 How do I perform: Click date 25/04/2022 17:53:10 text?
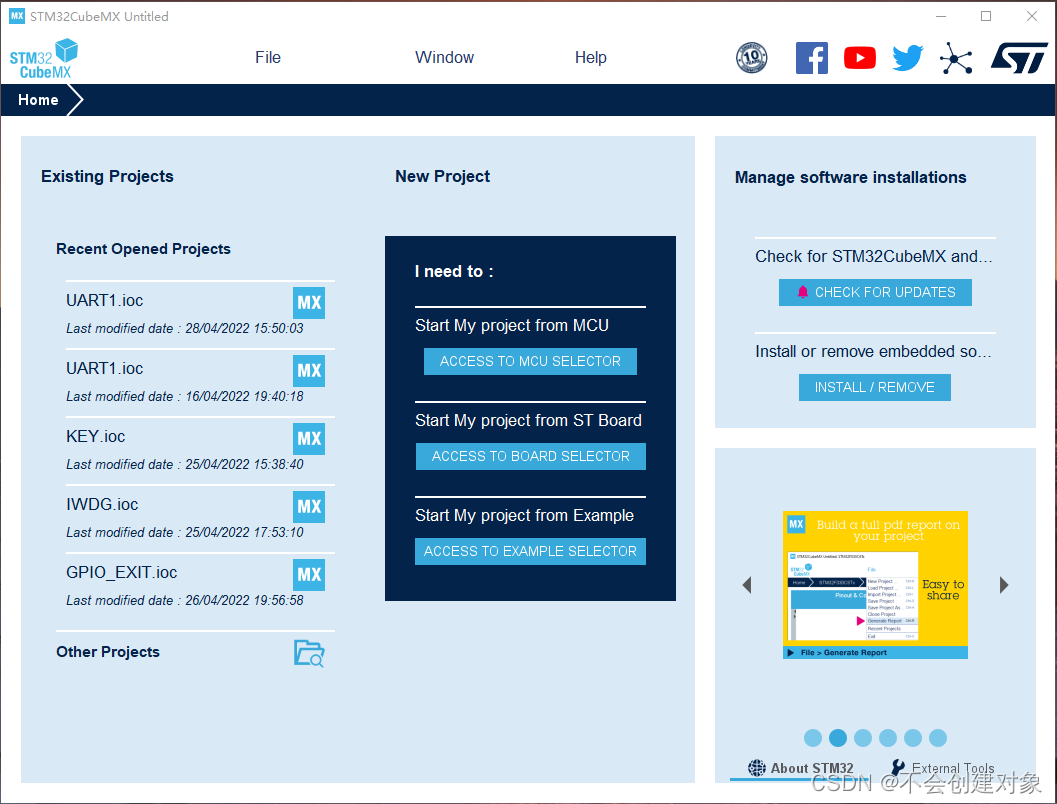pos(244,532)
